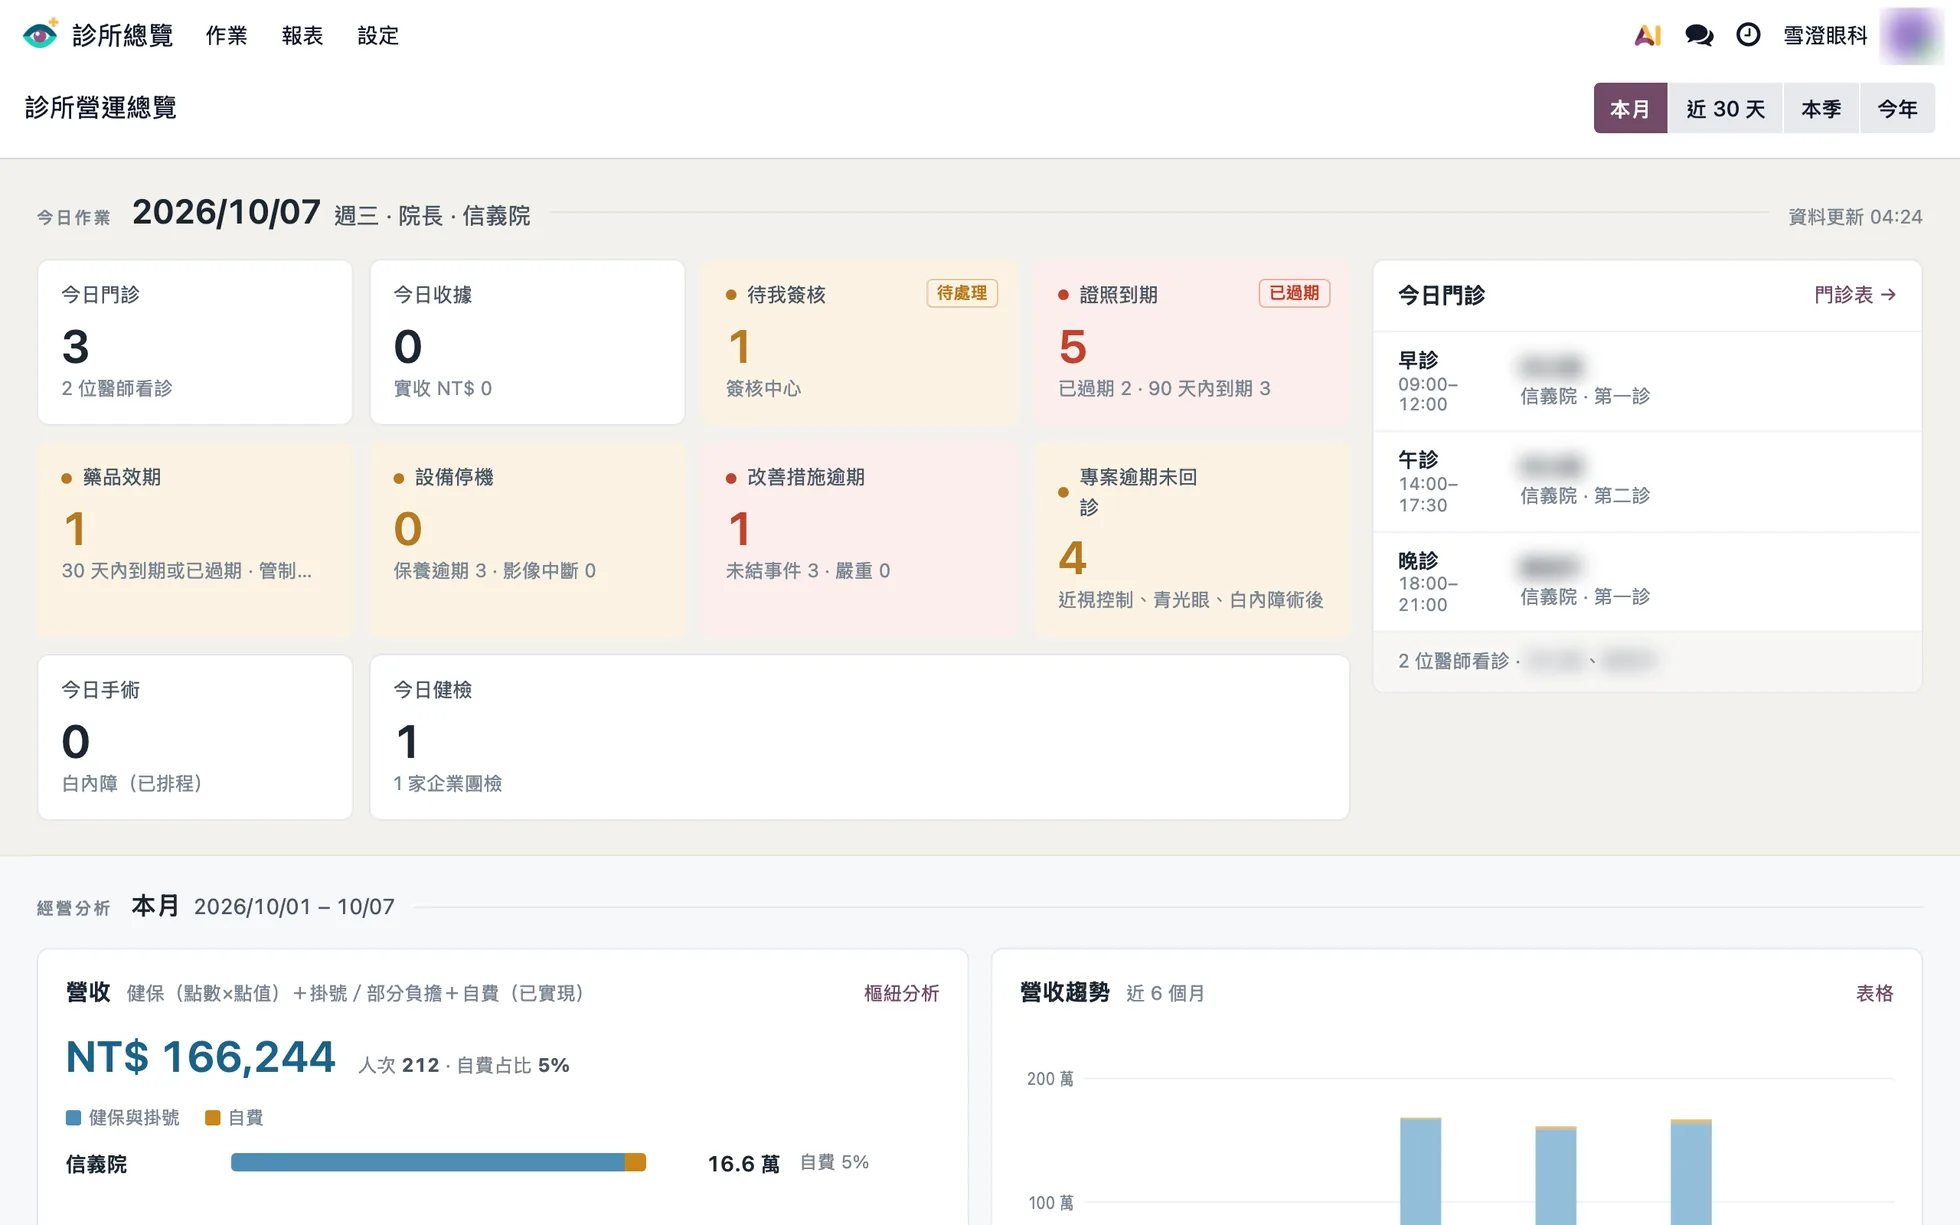The width and height of the screenshot is (1960, 1225).
Task: Switch period to 本季
Action: (1821, 108)
